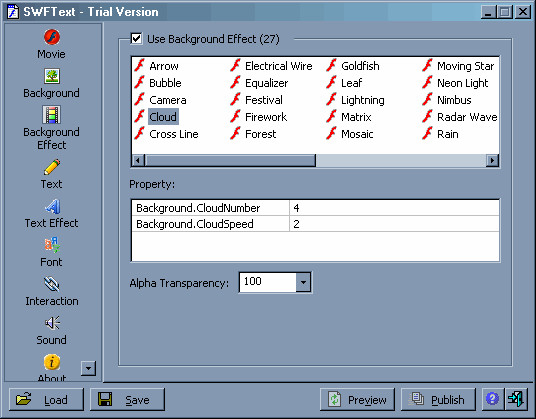This screenshot has width=536, height=419.
Task: Select the Mosaic effect
Action: click(x=357, y=134)
